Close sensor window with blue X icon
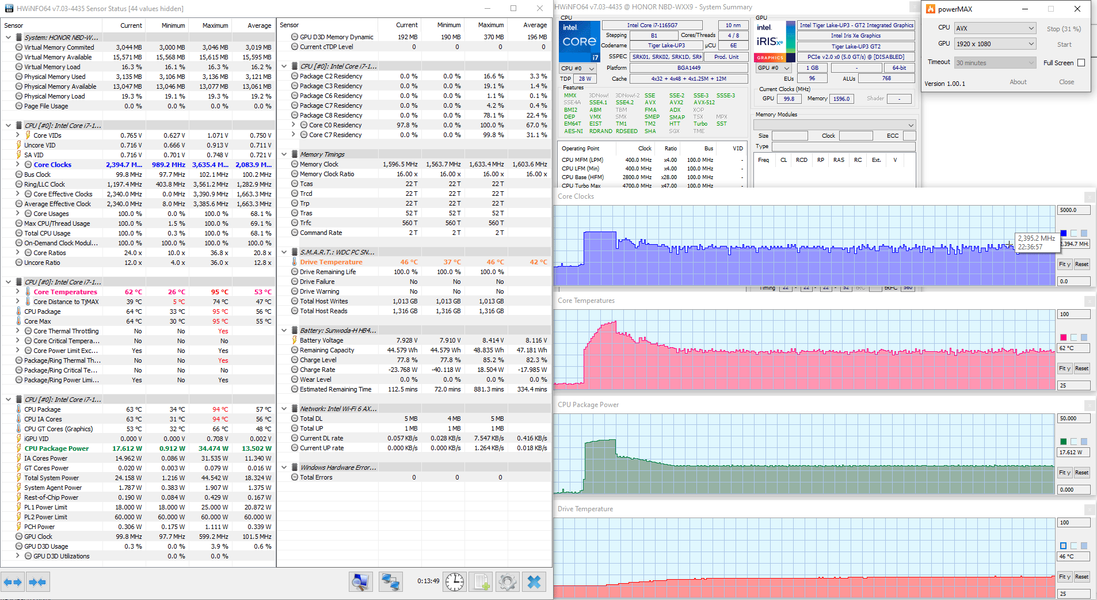 click(534, 581)
